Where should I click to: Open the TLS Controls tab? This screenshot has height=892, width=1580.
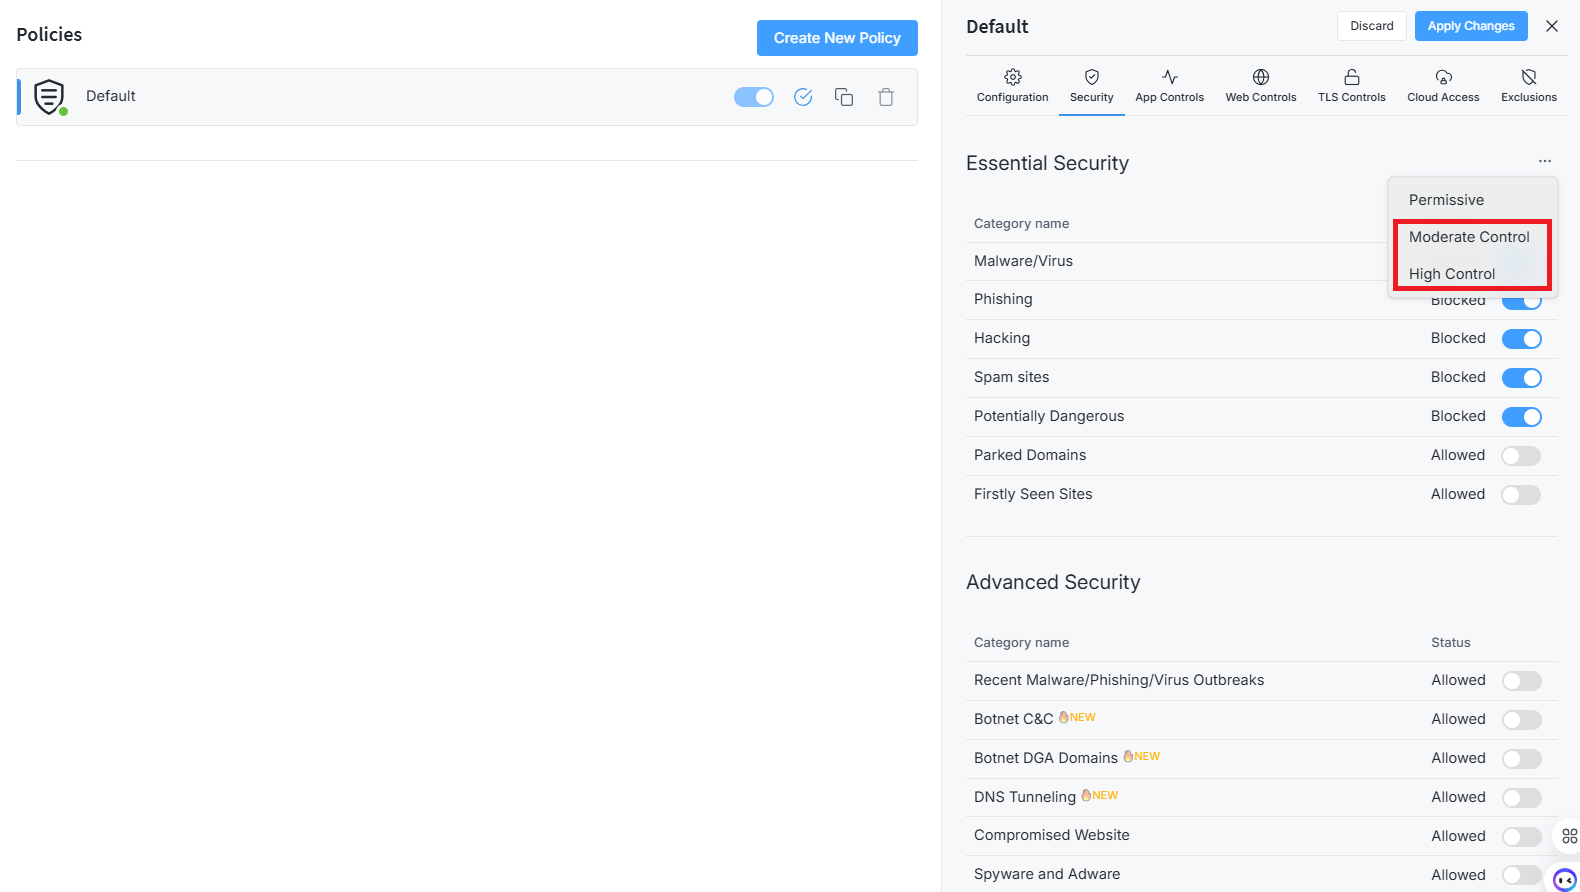pos(1352,86)
